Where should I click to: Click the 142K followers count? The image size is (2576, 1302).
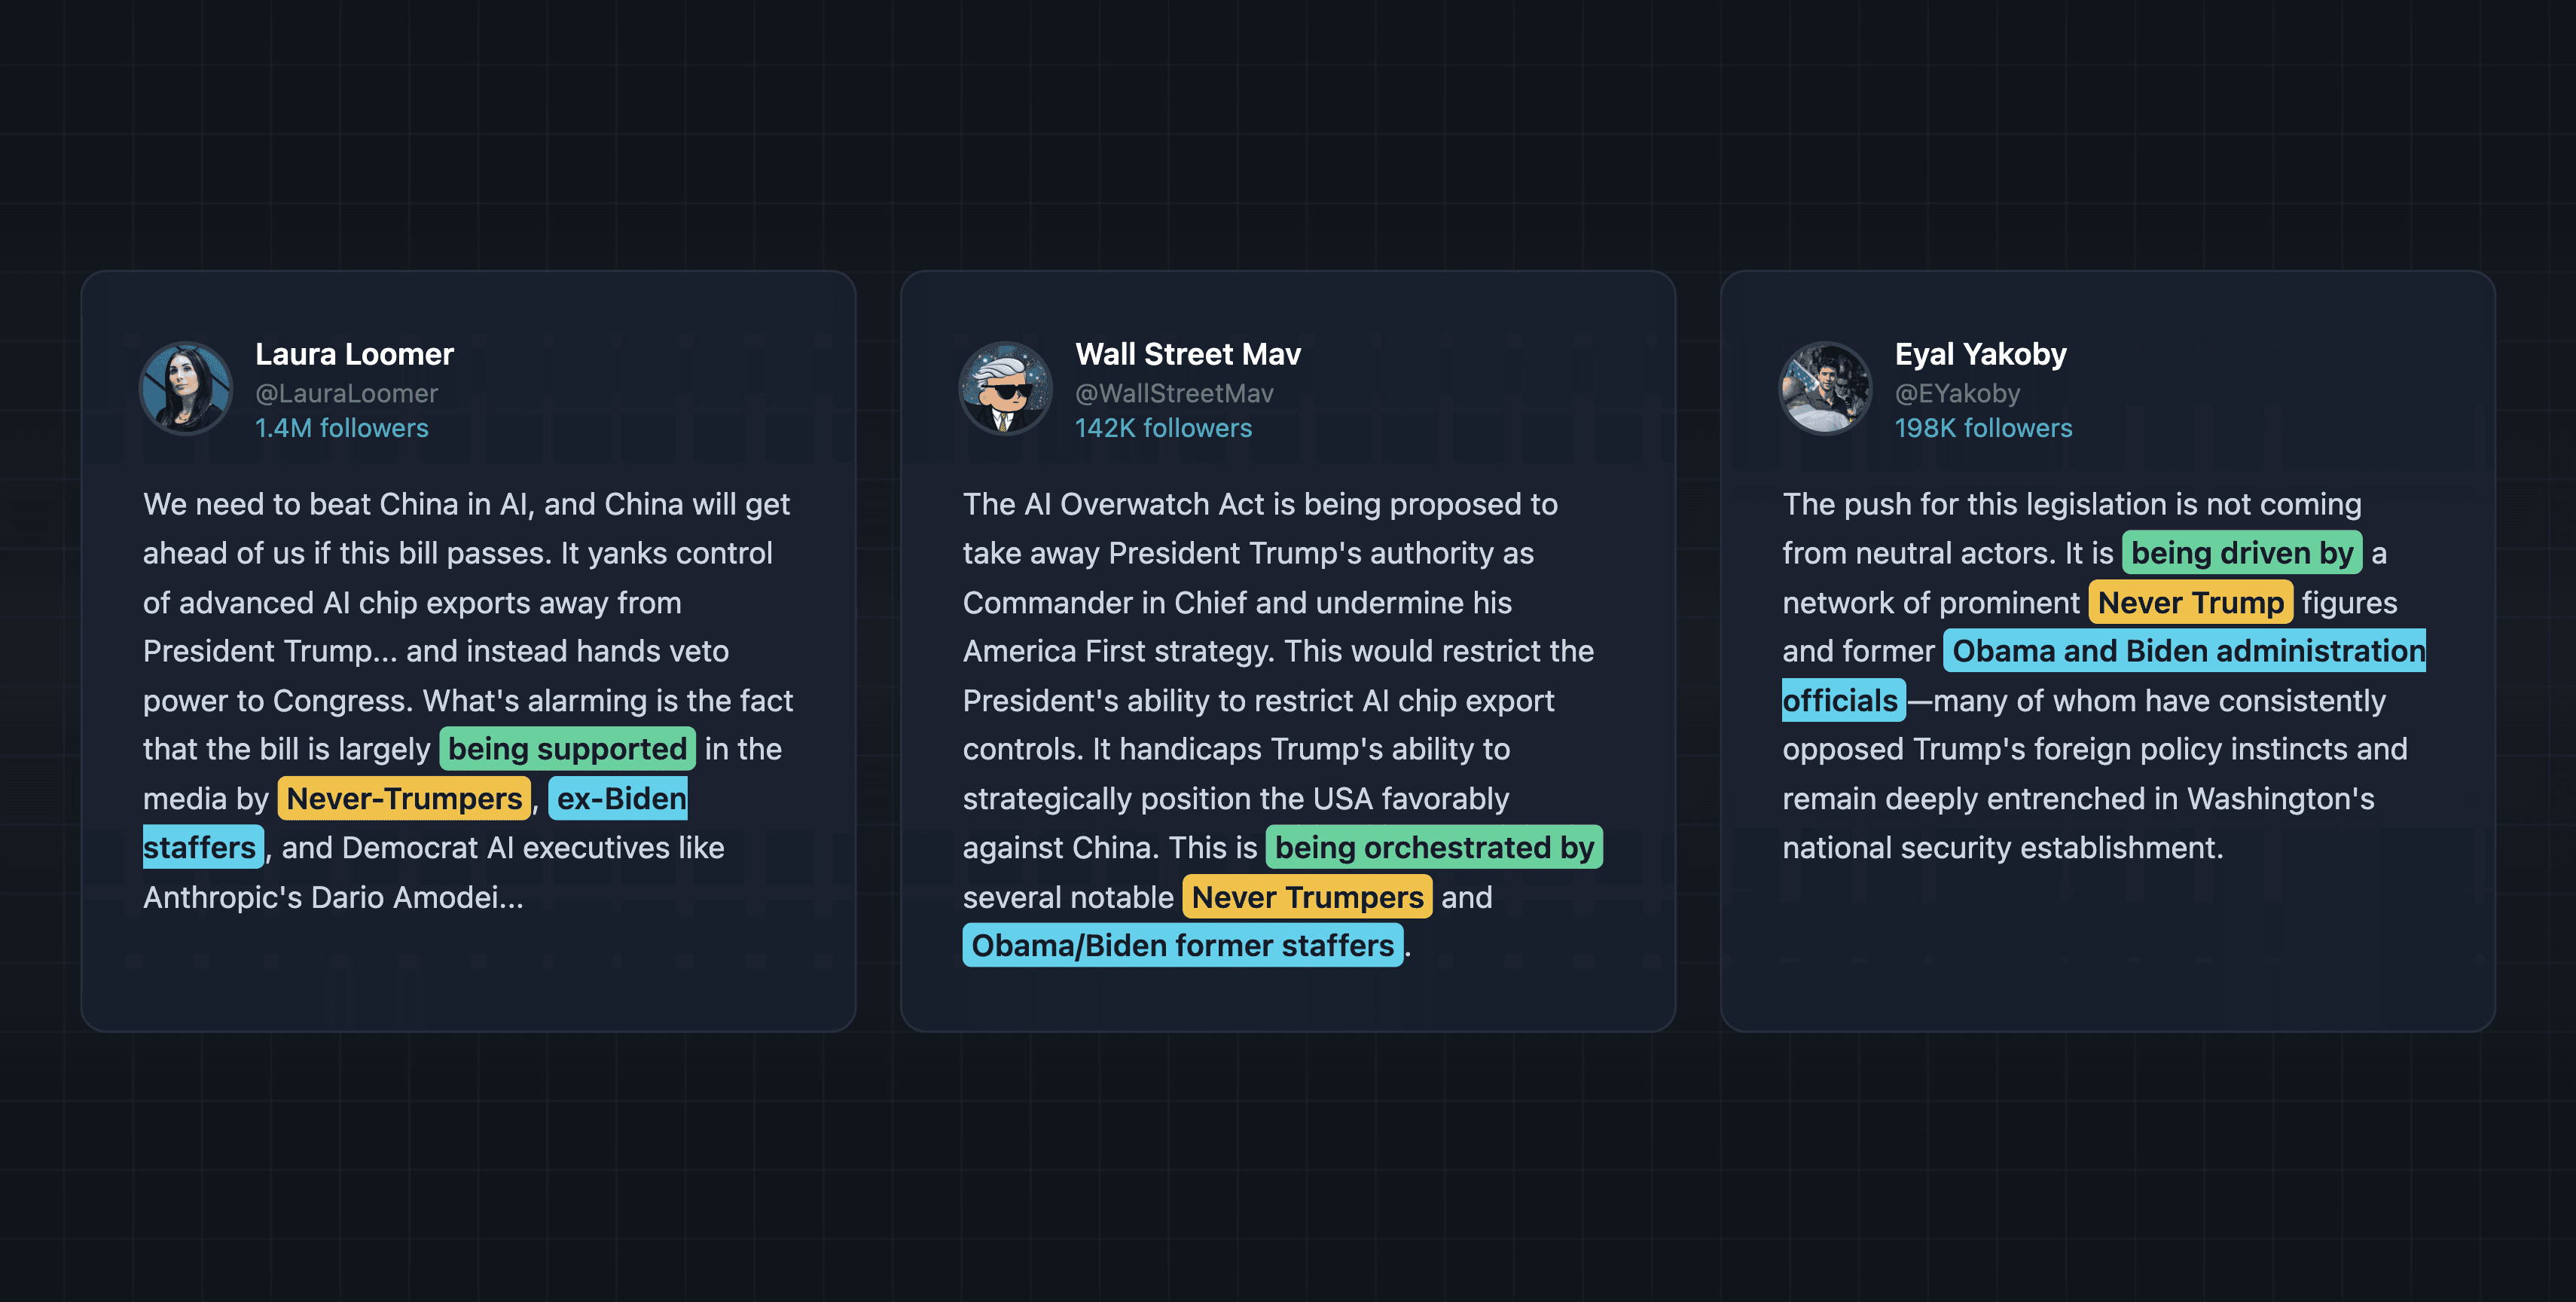1163,428
